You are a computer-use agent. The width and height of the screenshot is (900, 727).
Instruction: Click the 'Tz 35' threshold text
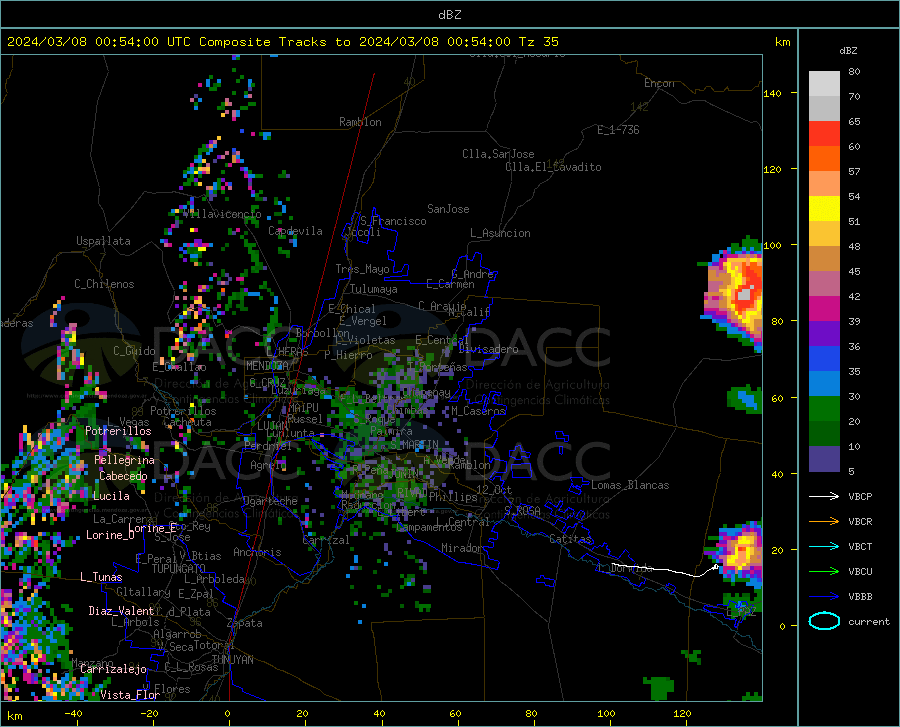click(x=538, y=42)
